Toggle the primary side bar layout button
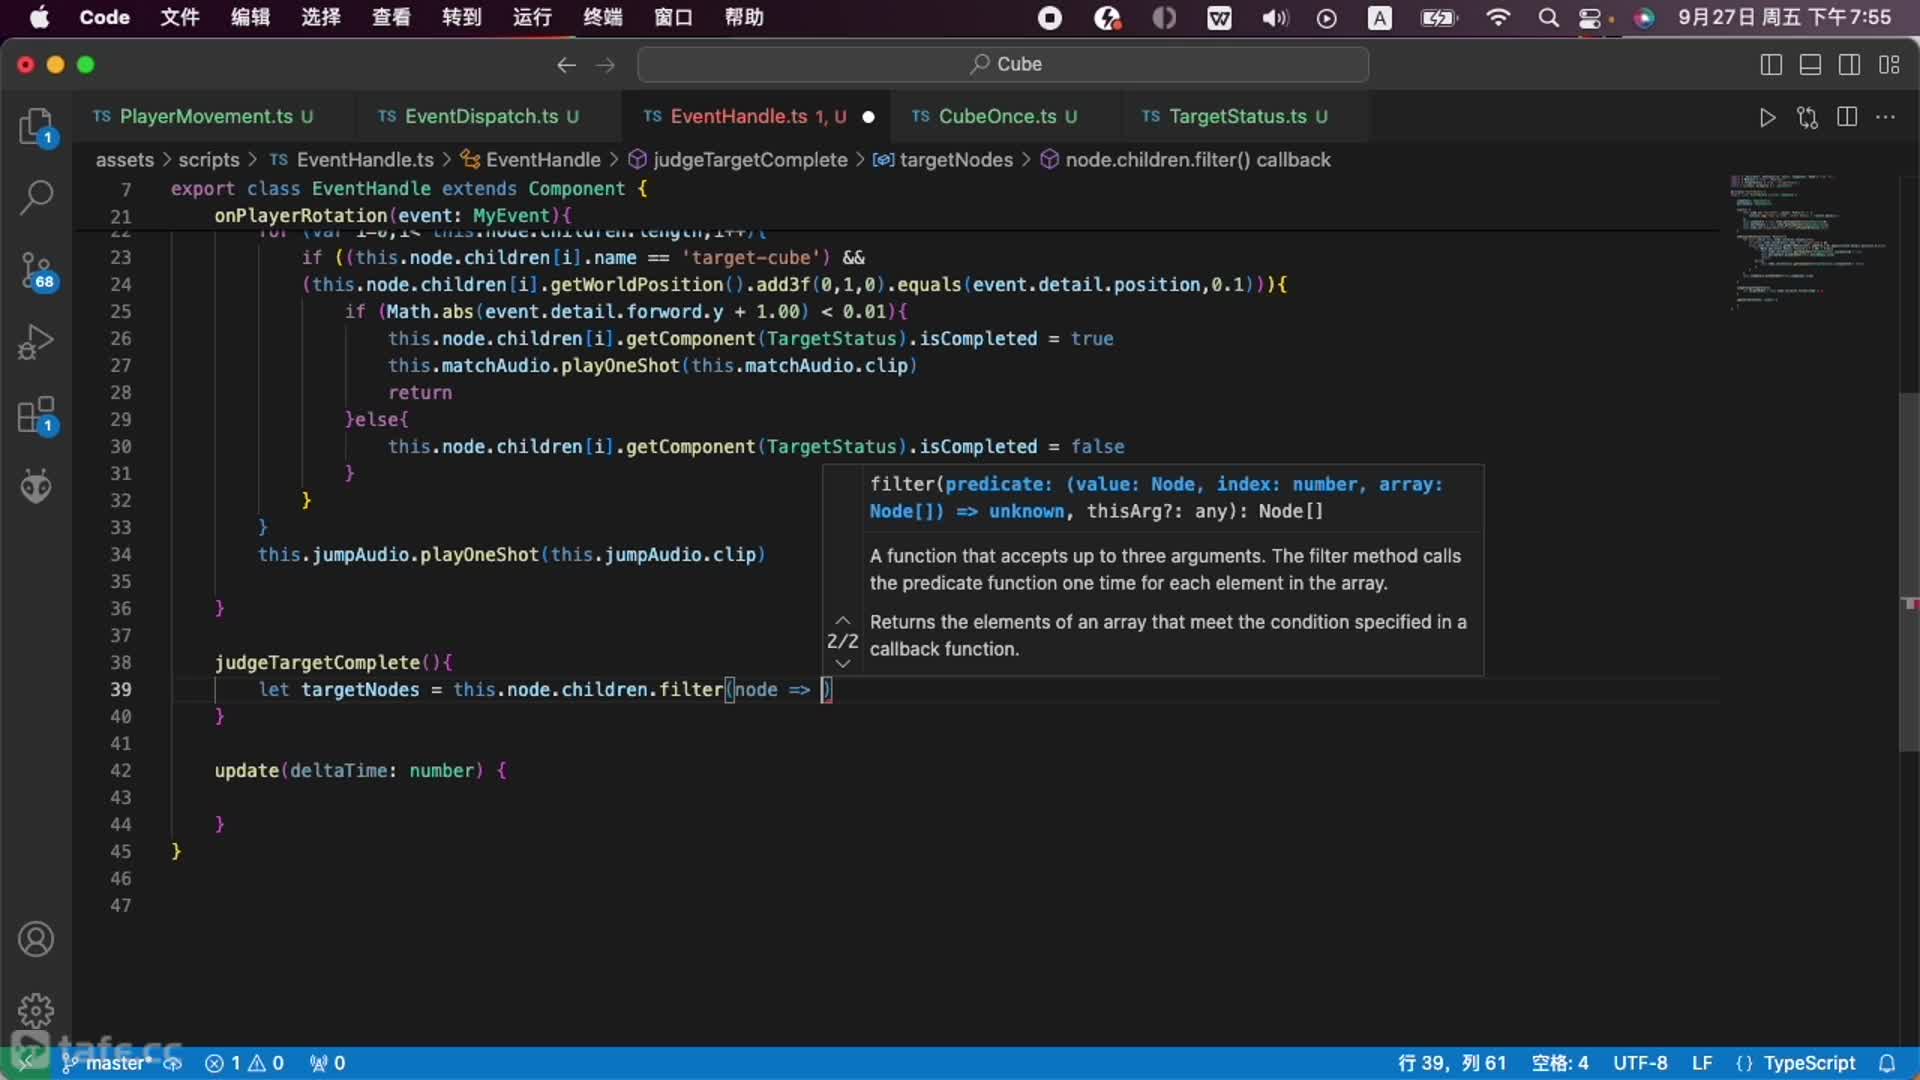1920x1080 pixels. coord(1771,65)
